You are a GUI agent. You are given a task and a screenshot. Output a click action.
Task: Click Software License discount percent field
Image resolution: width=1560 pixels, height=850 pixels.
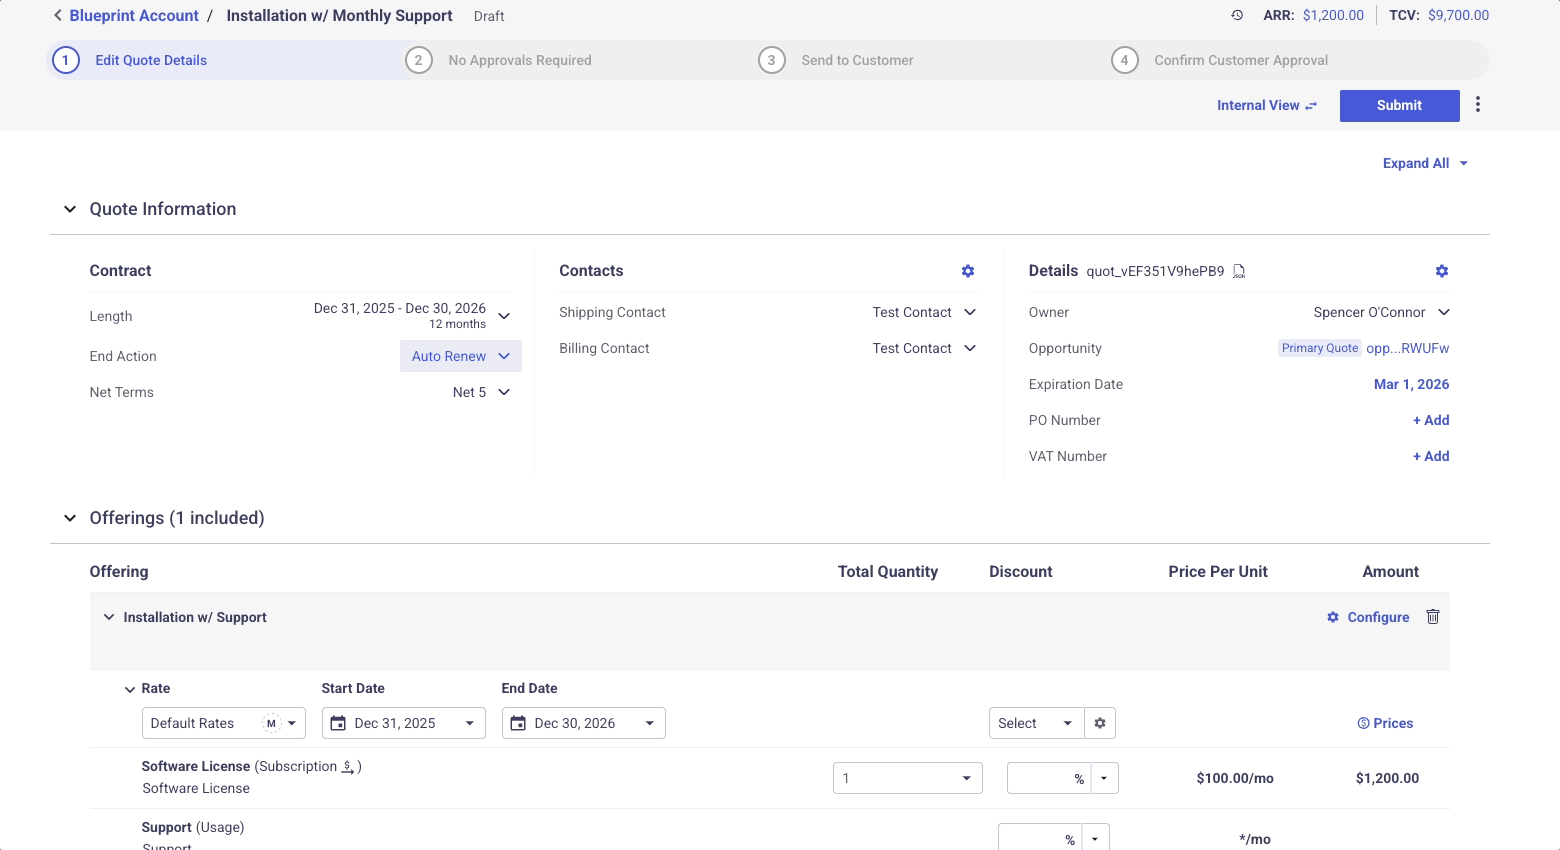[1048, 778]
